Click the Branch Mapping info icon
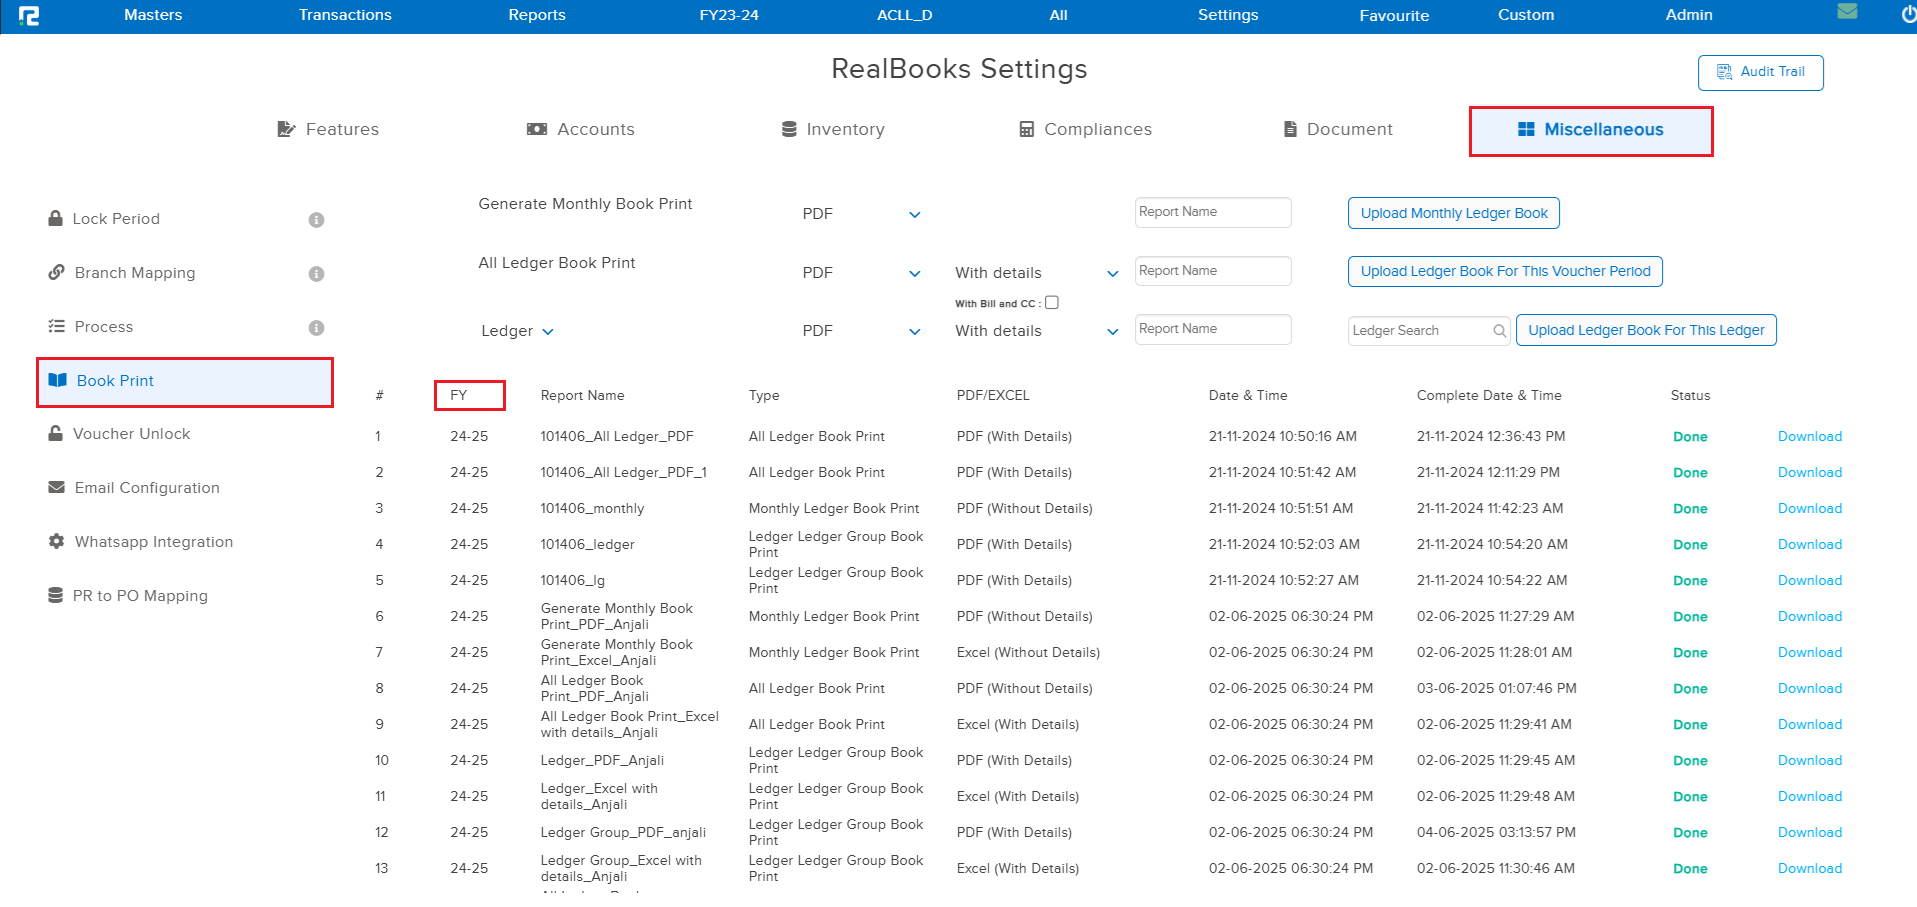 pos(316,274)
